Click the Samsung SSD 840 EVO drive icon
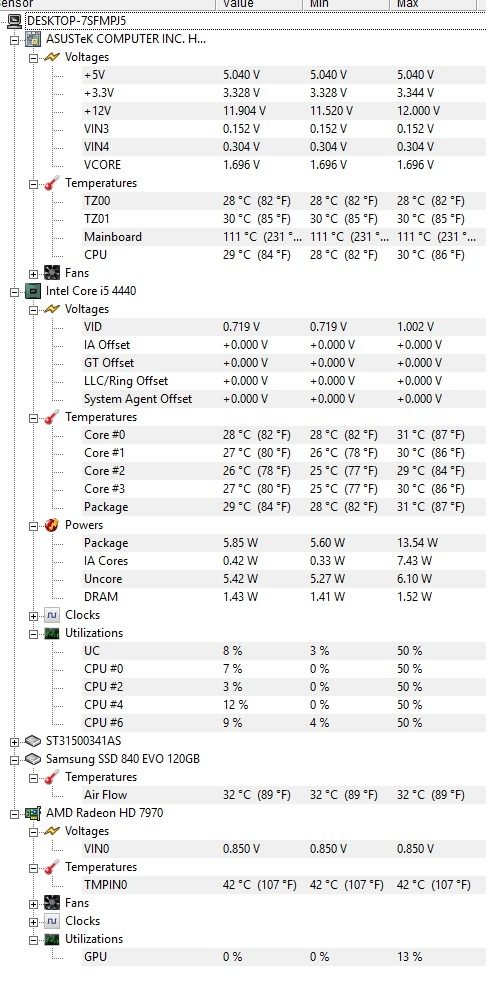Image resolution: width=487 pixels, height=1000 pixels. point(33,759)
